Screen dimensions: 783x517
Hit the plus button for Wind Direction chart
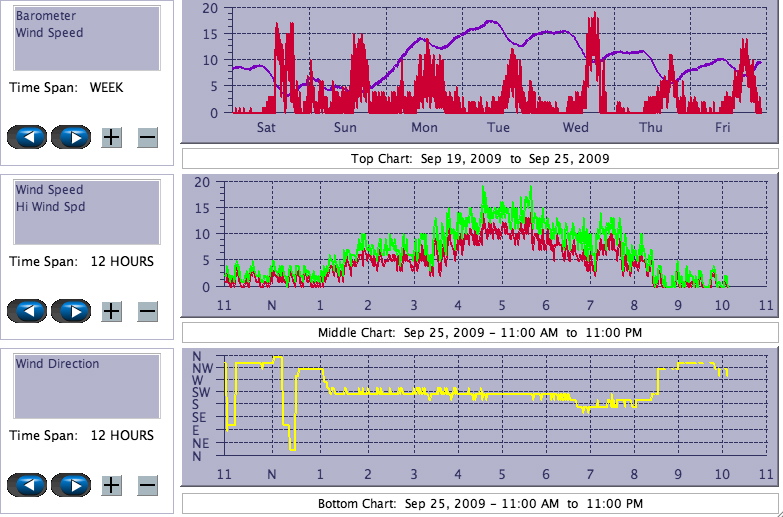click(x=112, y=485)
